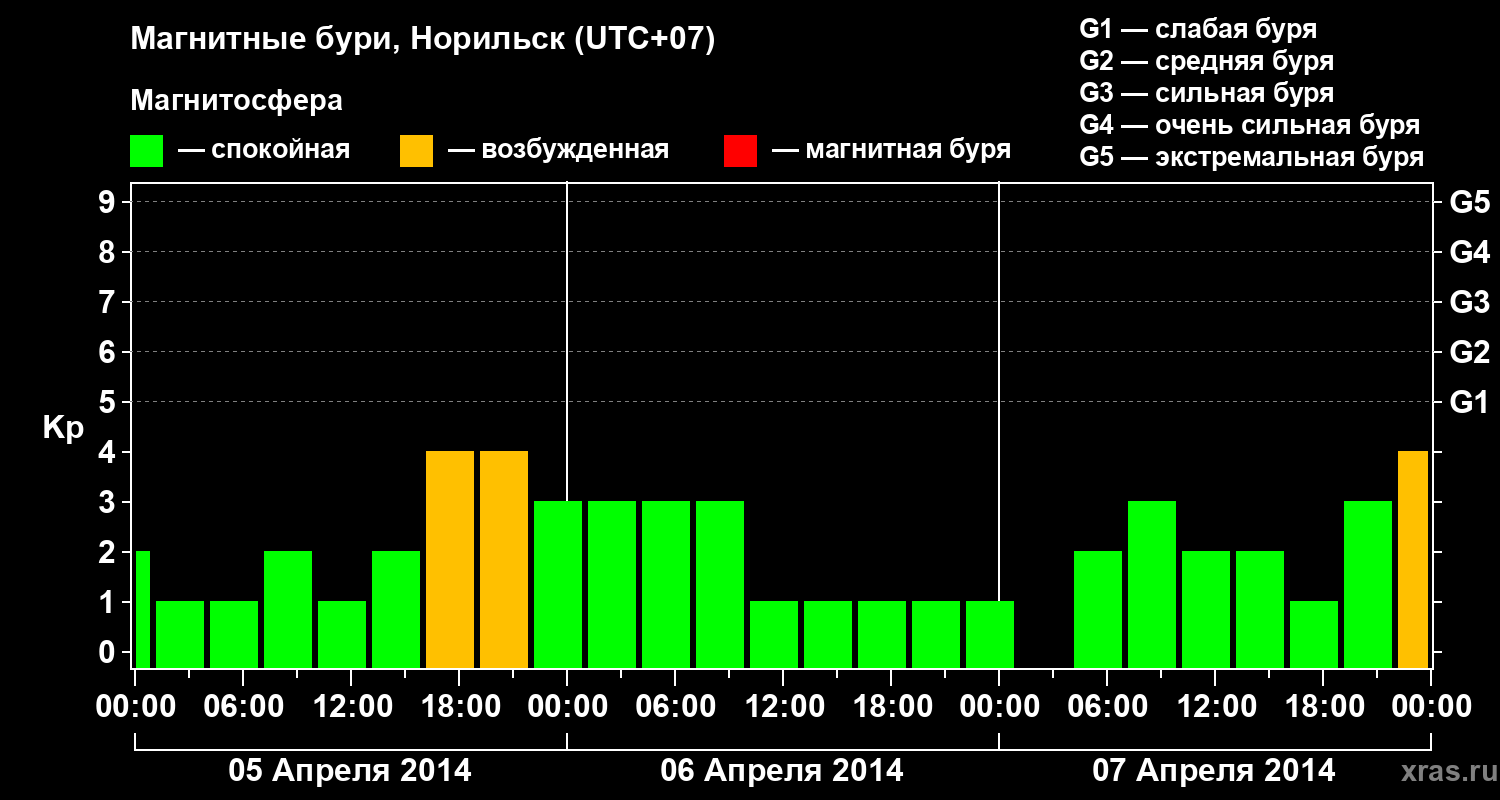Image resolution: width=1500 pixels, height=800 pixels.
Task: Click the '18:00' time label under 06 Апреля
Action: pyautogui.click(x=891, y=706)
